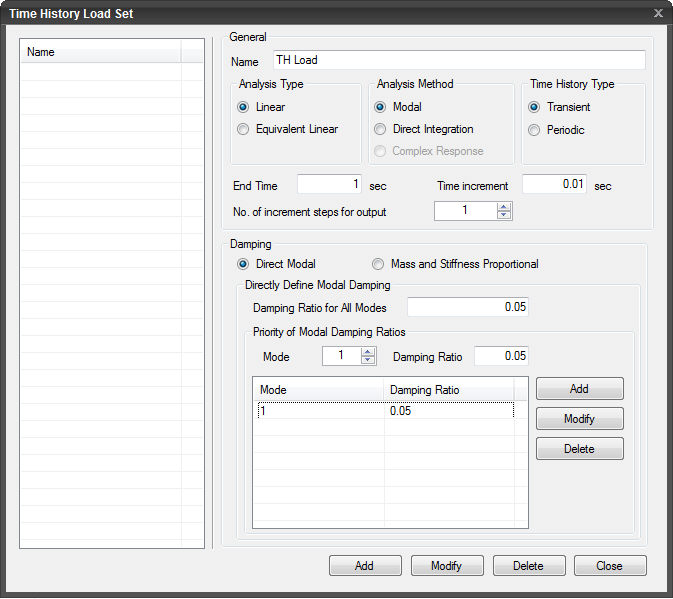
Task: Select Periodic time history type
Action: [534, 130]
